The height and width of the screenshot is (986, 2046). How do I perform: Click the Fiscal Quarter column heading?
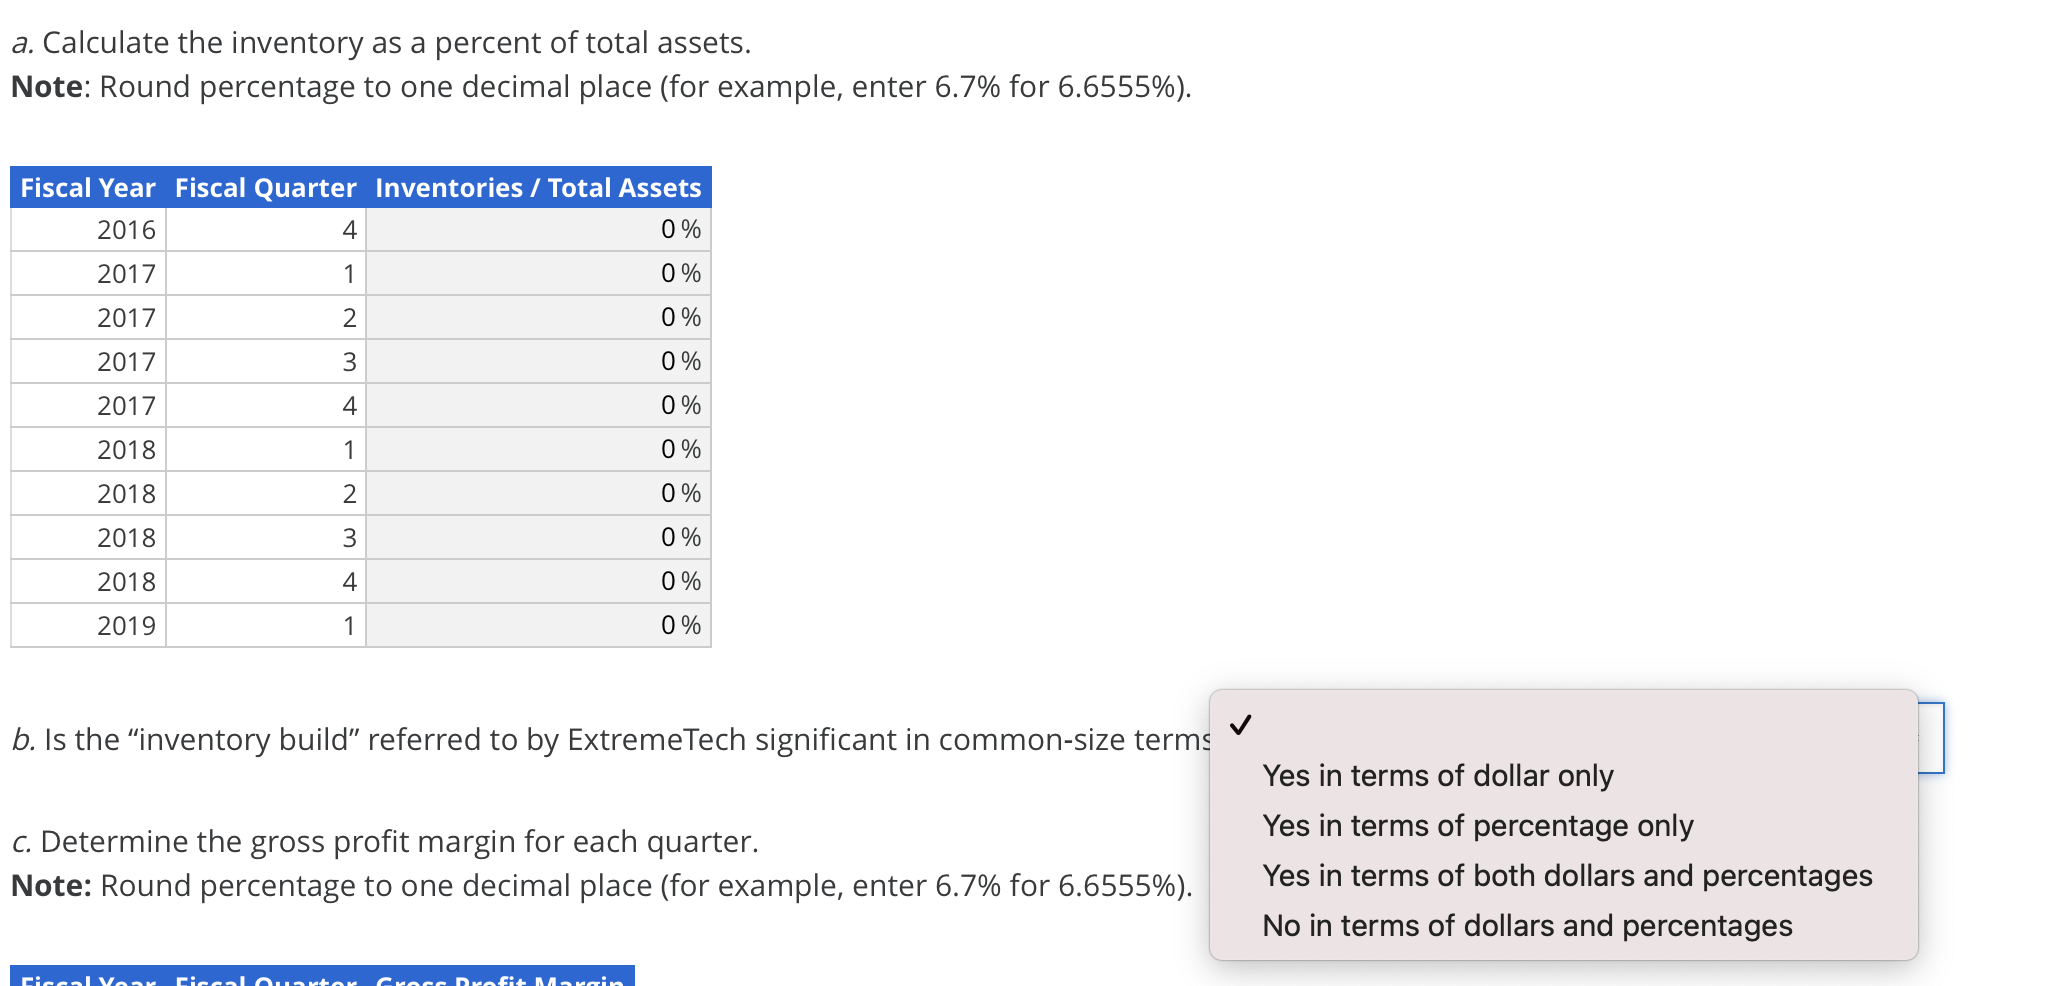click(265, 187)
